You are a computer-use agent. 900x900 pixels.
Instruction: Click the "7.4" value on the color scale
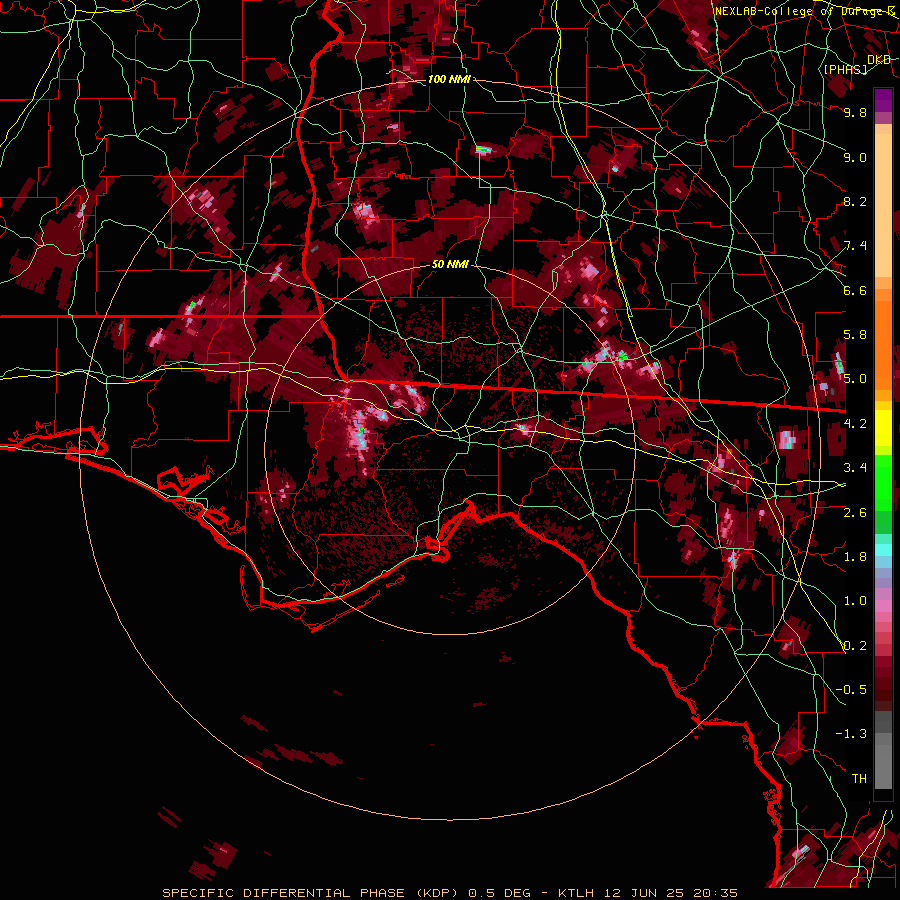pos(855,246)
